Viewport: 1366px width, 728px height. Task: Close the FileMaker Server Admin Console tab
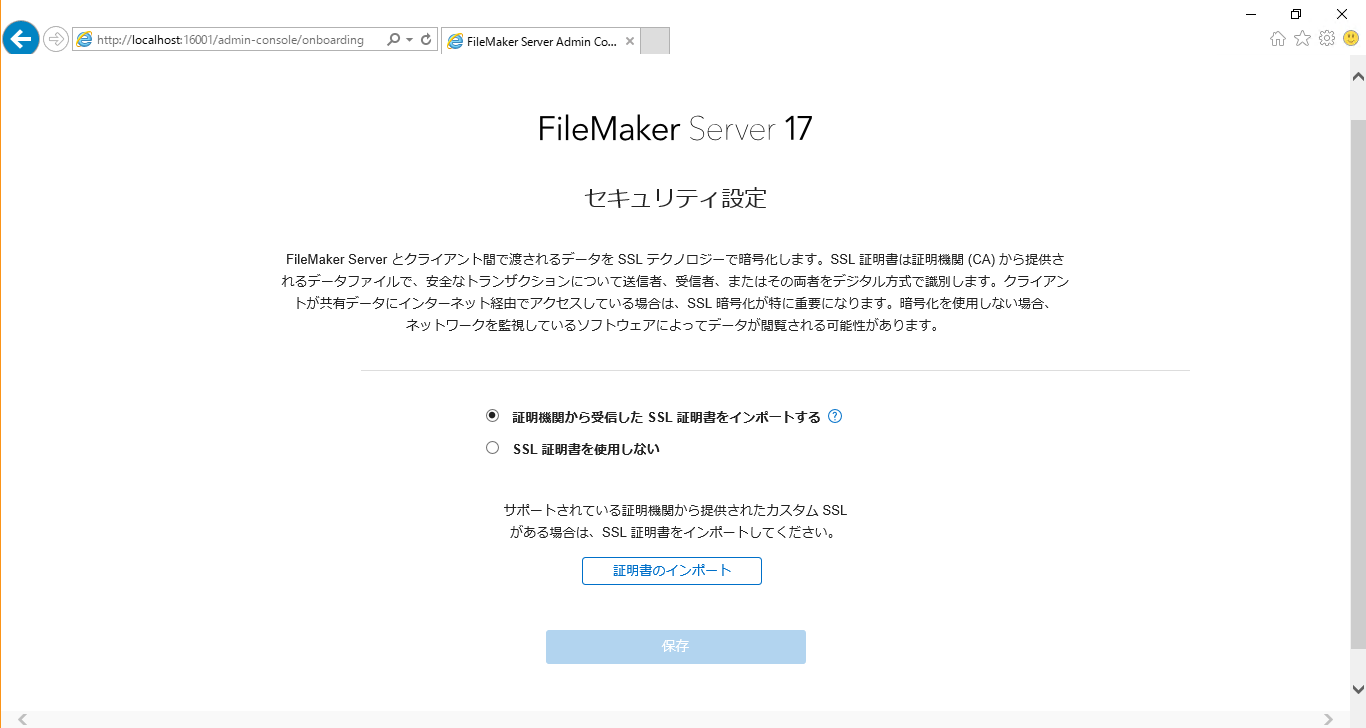(x=629, y=42)
